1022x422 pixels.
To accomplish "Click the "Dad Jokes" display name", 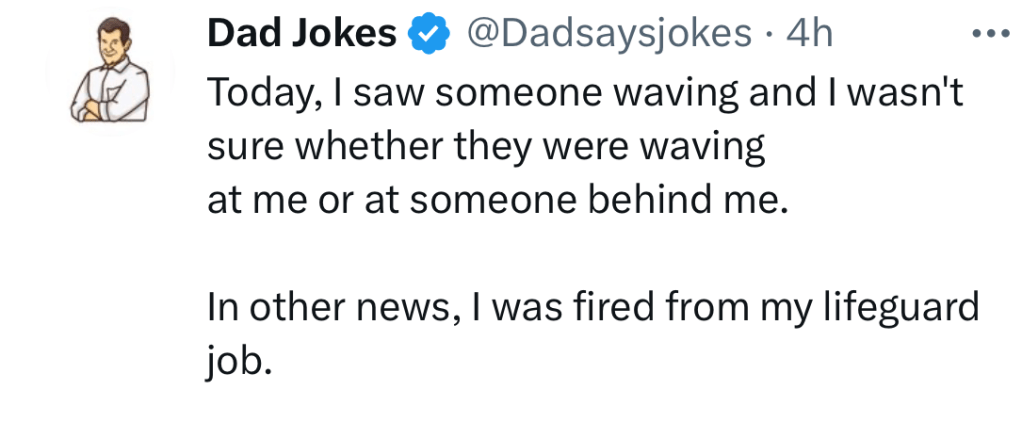I will (x=301, y=35).
